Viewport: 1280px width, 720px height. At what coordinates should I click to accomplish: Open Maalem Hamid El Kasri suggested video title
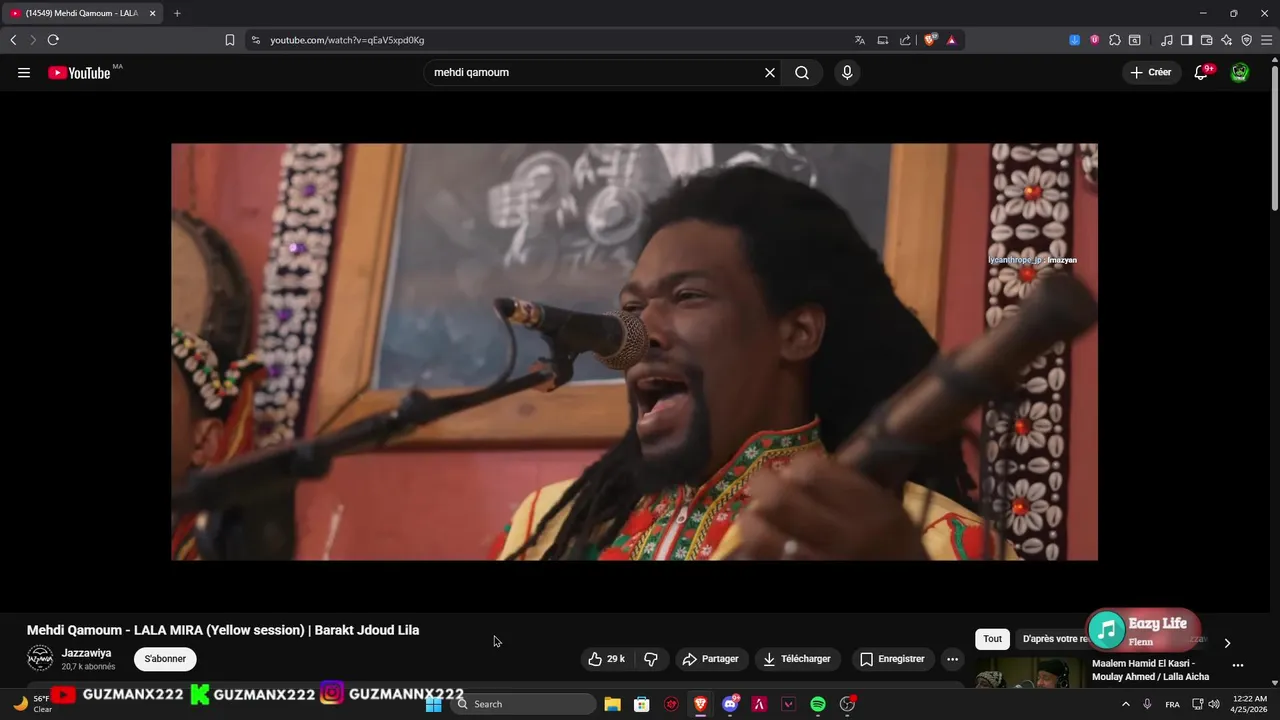tap(1151, 670)
